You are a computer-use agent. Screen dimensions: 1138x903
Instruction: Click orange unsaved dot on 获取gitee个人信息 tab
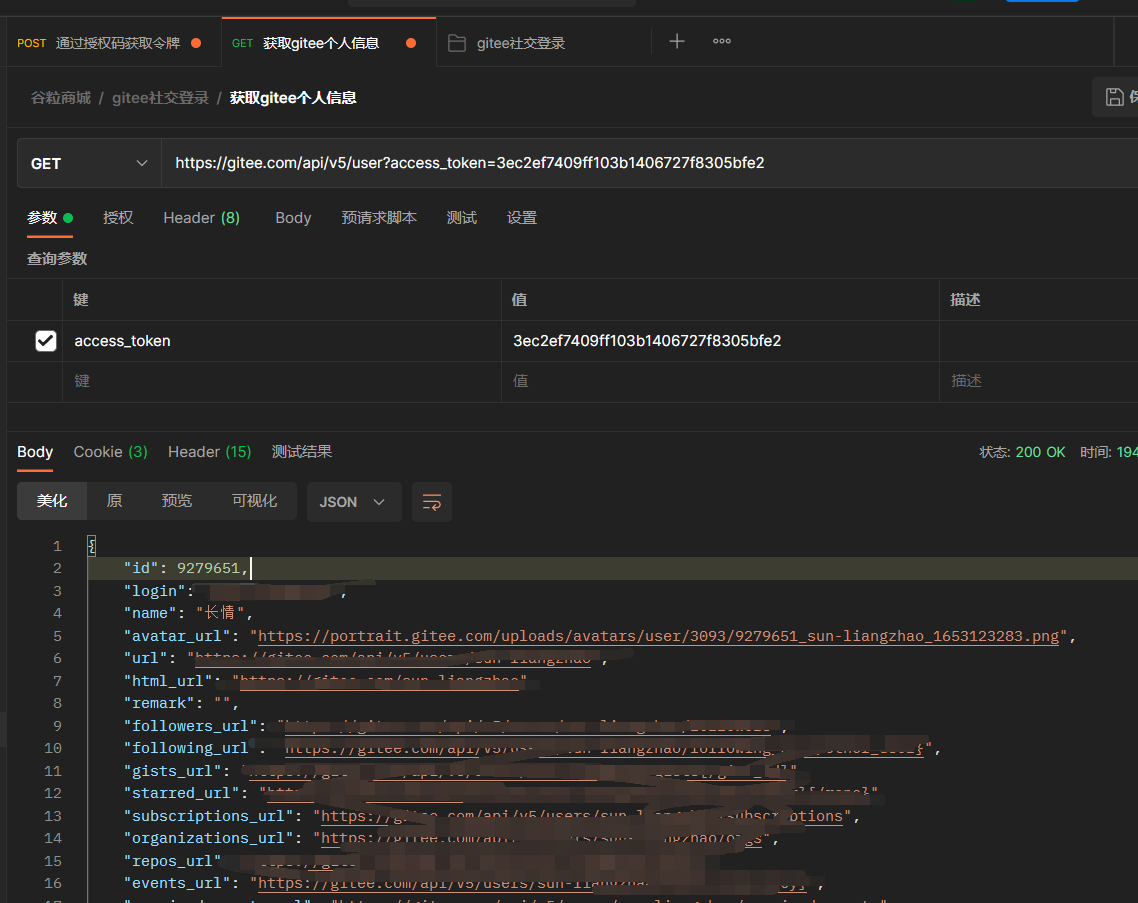[411, 43]
